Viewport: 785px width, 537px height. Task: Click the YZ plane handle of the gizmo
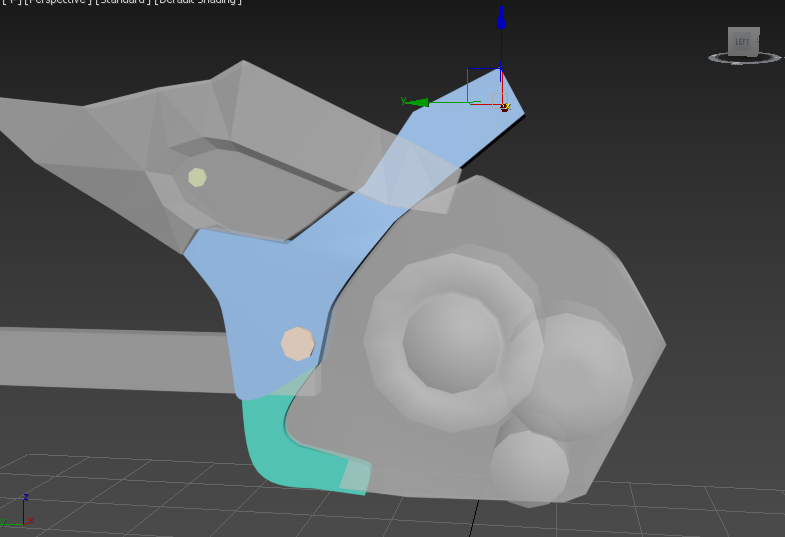484,85
